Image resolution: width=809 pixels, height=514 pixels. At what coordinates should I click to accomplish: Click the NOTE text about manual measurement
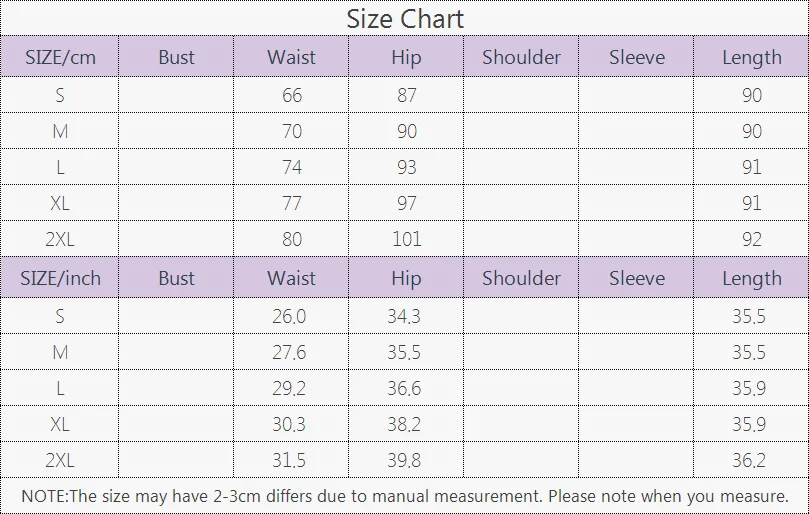405,496
